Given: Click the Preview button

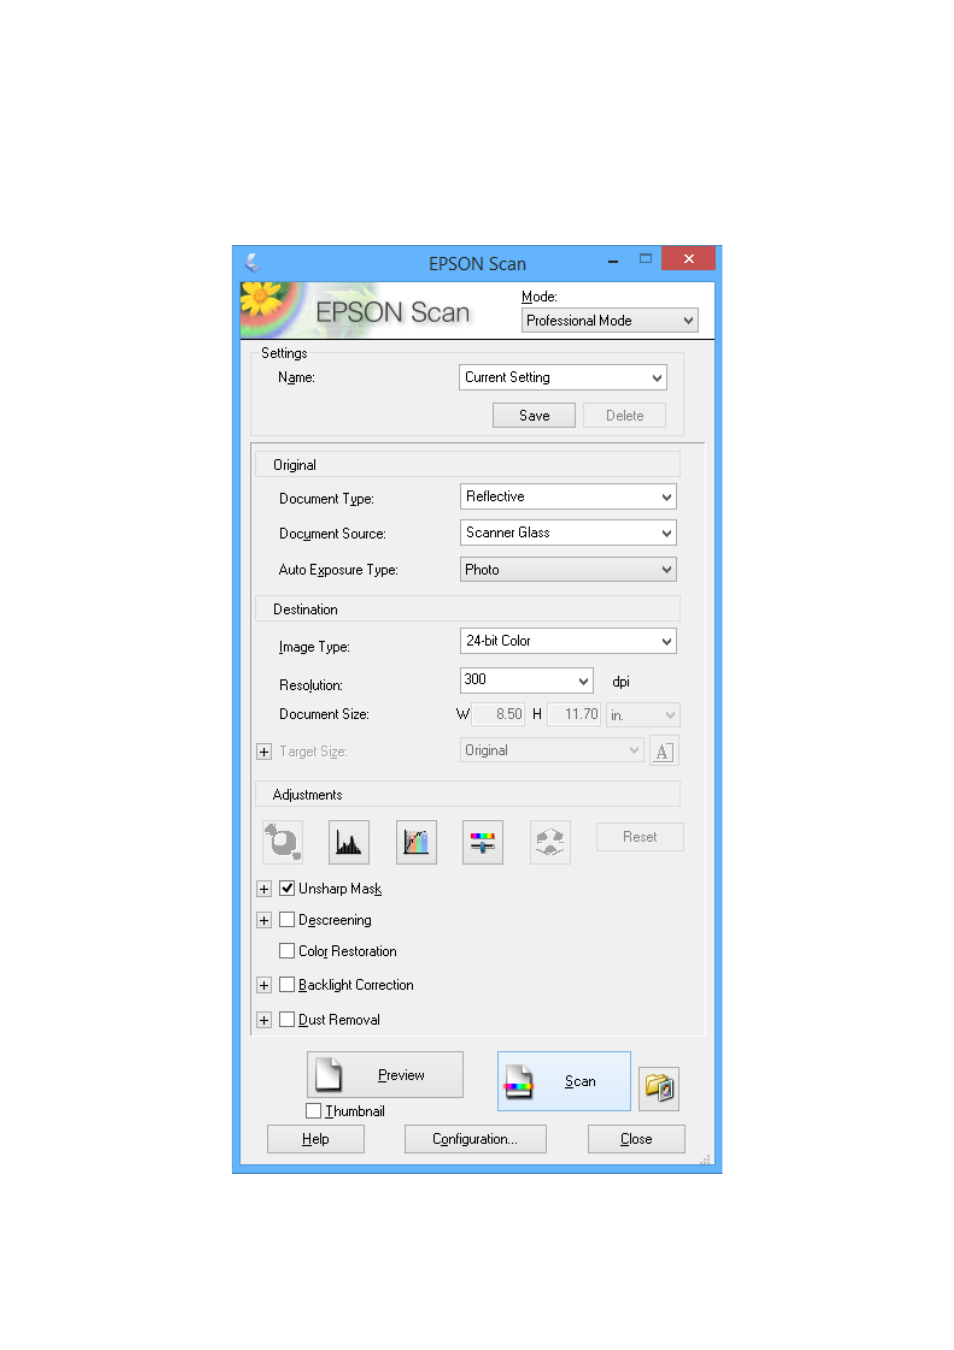Looking at the screenshot, I should [x=385, y=1075].
